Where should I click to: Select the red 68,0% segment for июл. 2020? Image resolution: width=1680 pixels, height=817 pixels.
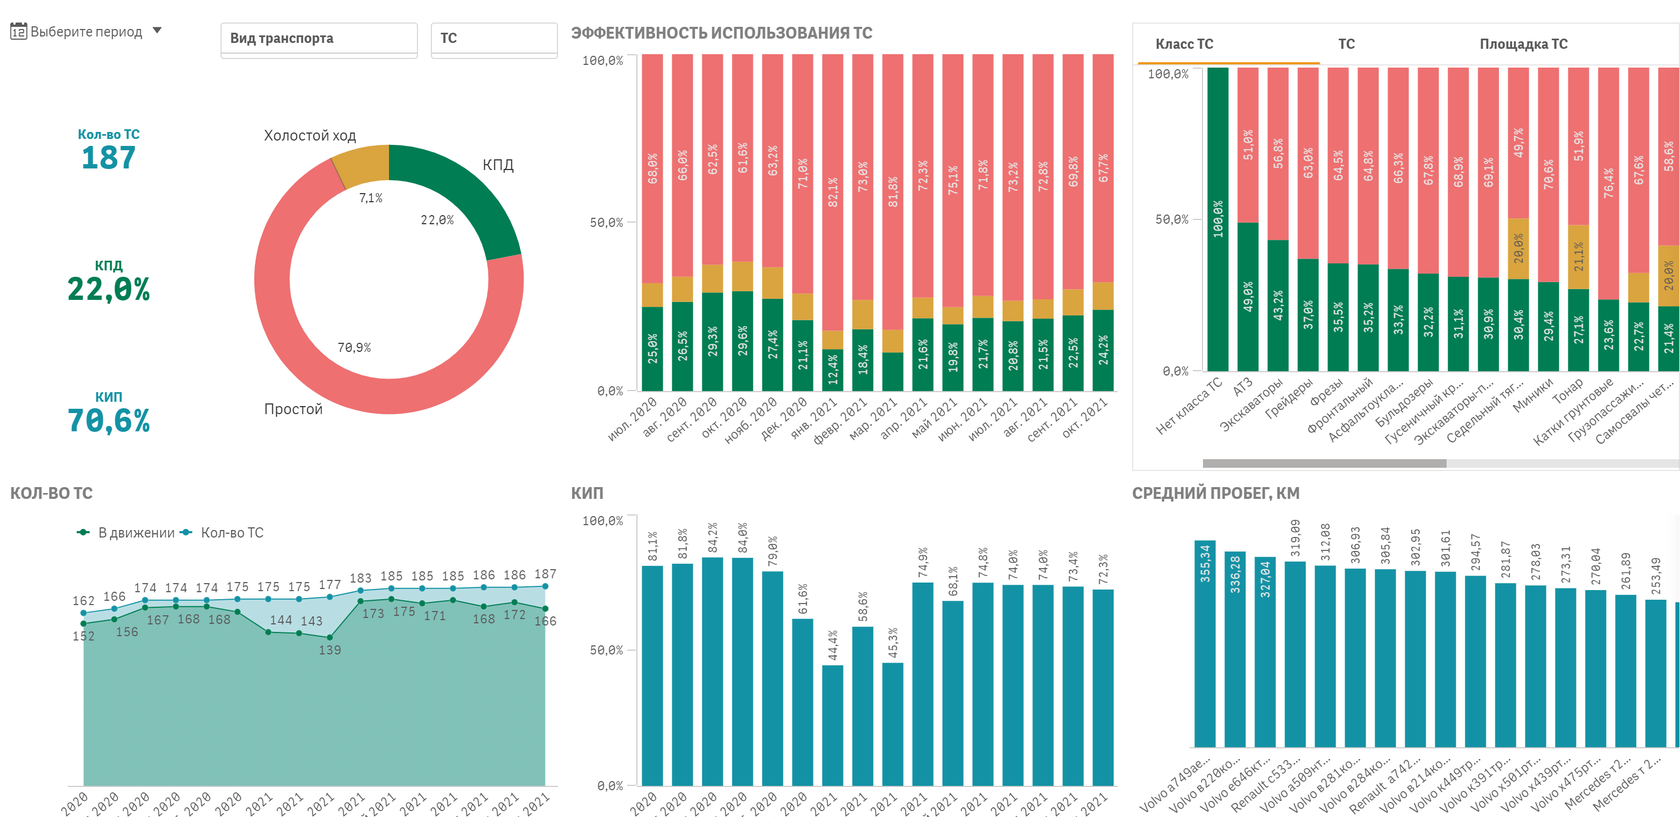[652, 168]
